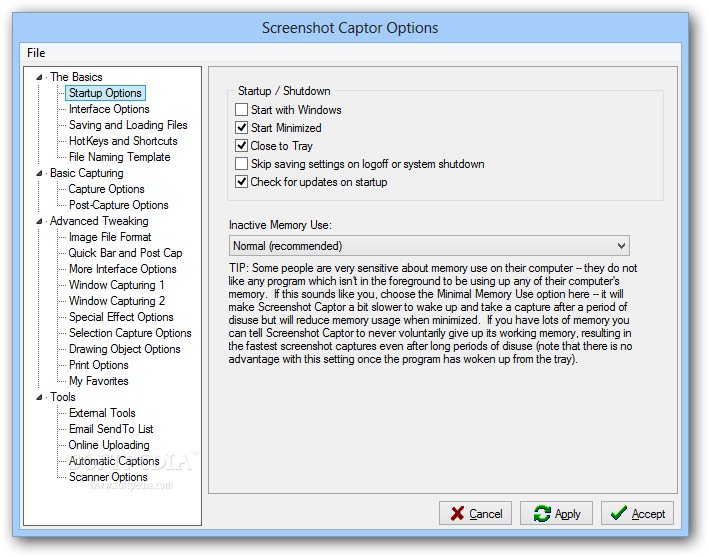
Task: Open Email SendTo List
Action: pos(111,429)
